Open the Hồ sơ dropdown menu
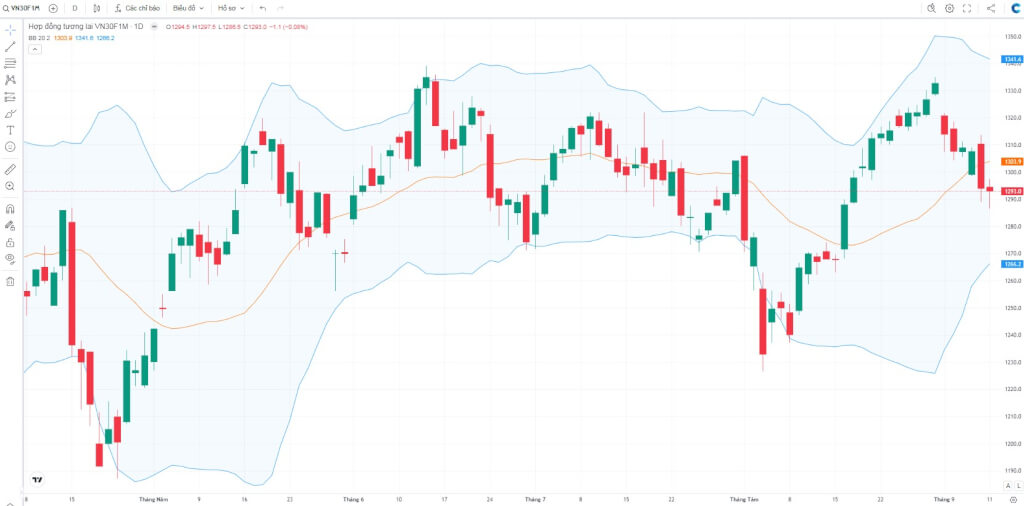 (x=231, y=8)
